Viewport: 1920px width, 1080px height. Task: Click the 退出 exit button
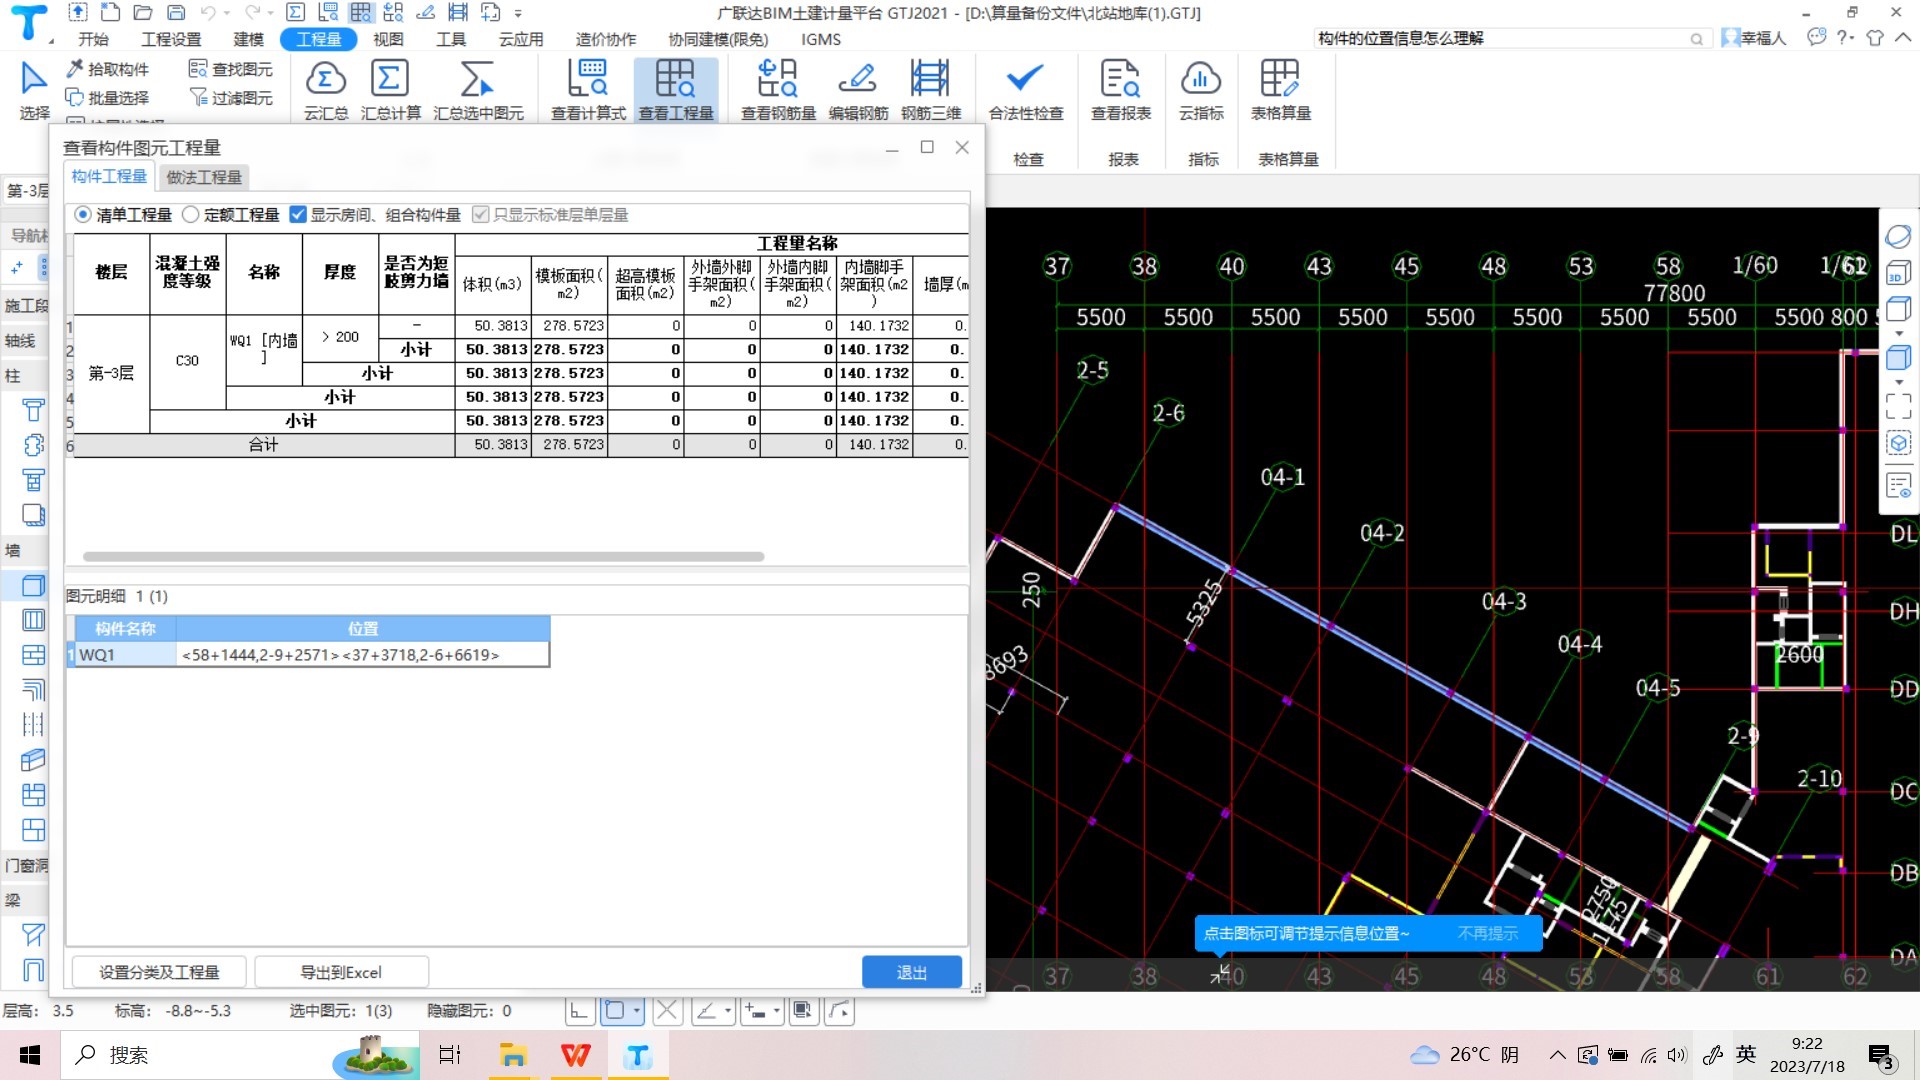click(912, 972)
